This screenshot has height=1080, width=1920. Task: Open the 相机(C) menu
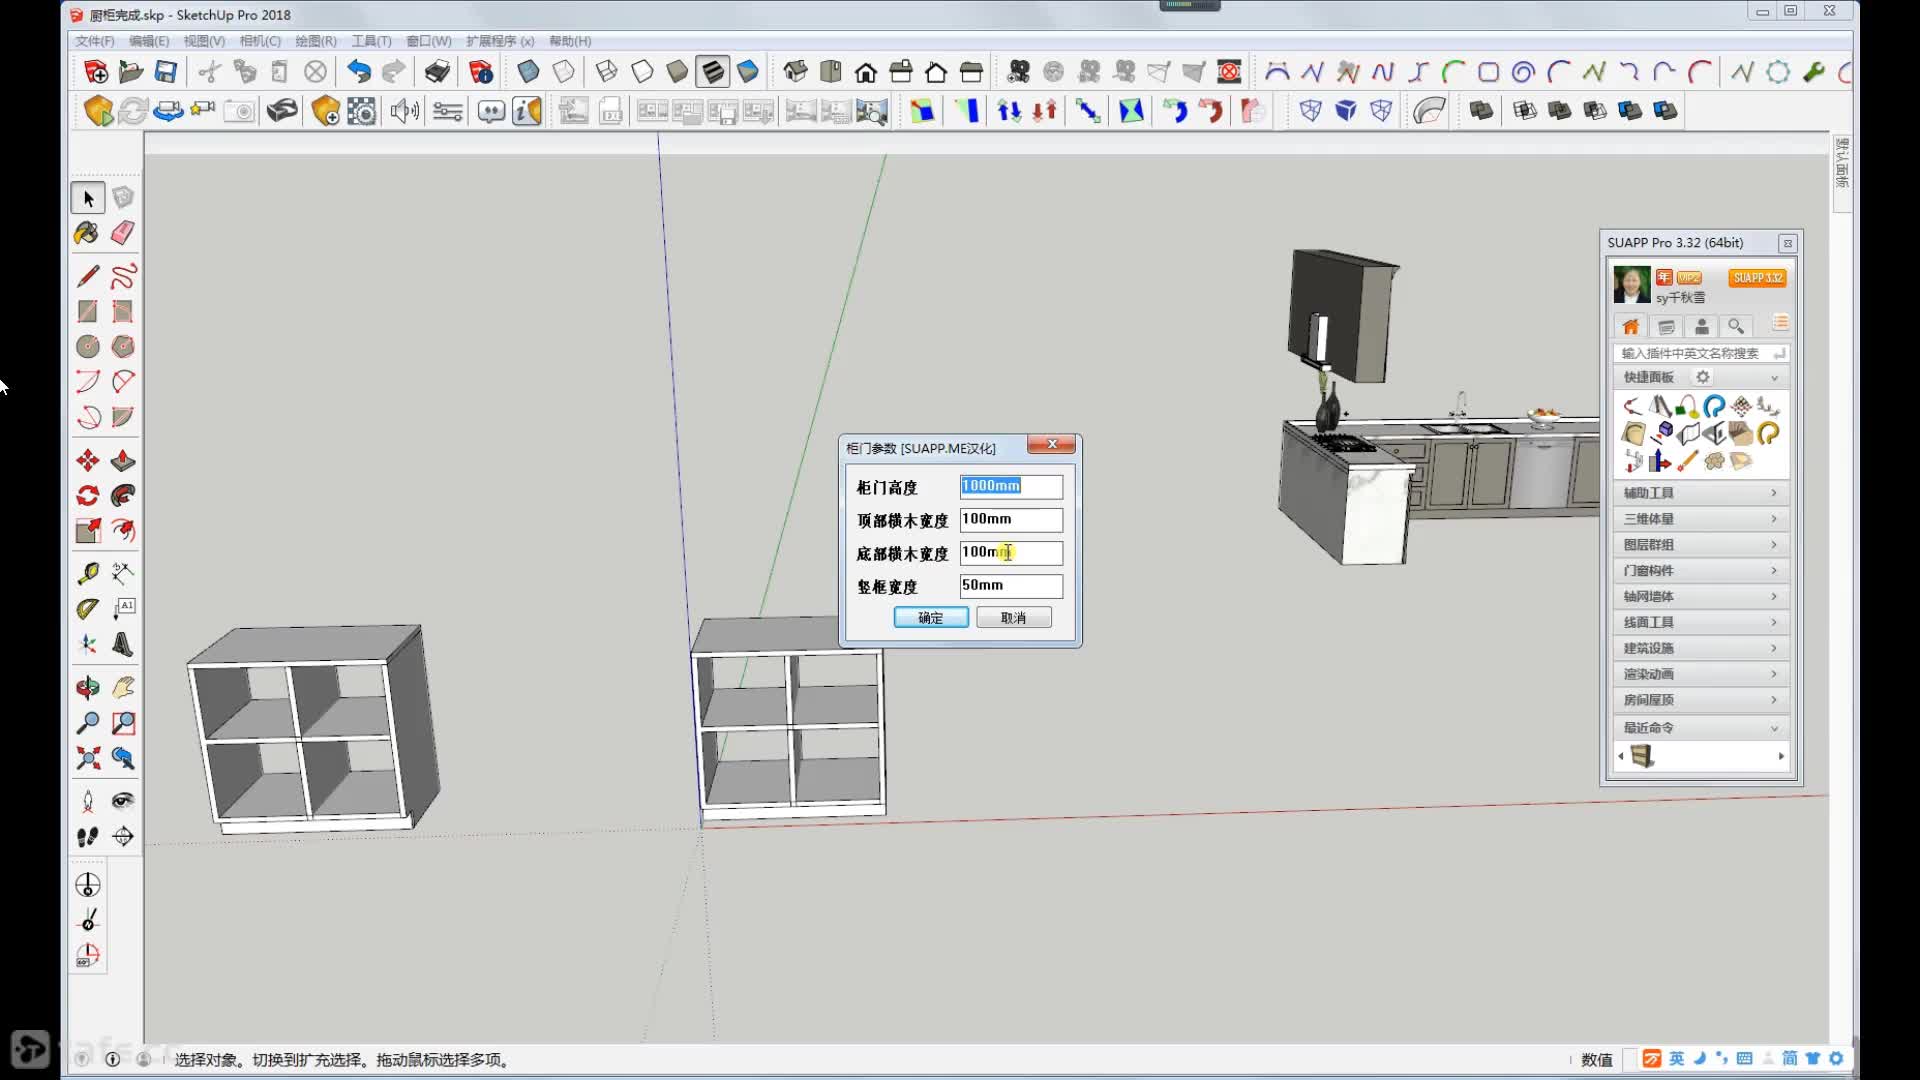(260, 41)
